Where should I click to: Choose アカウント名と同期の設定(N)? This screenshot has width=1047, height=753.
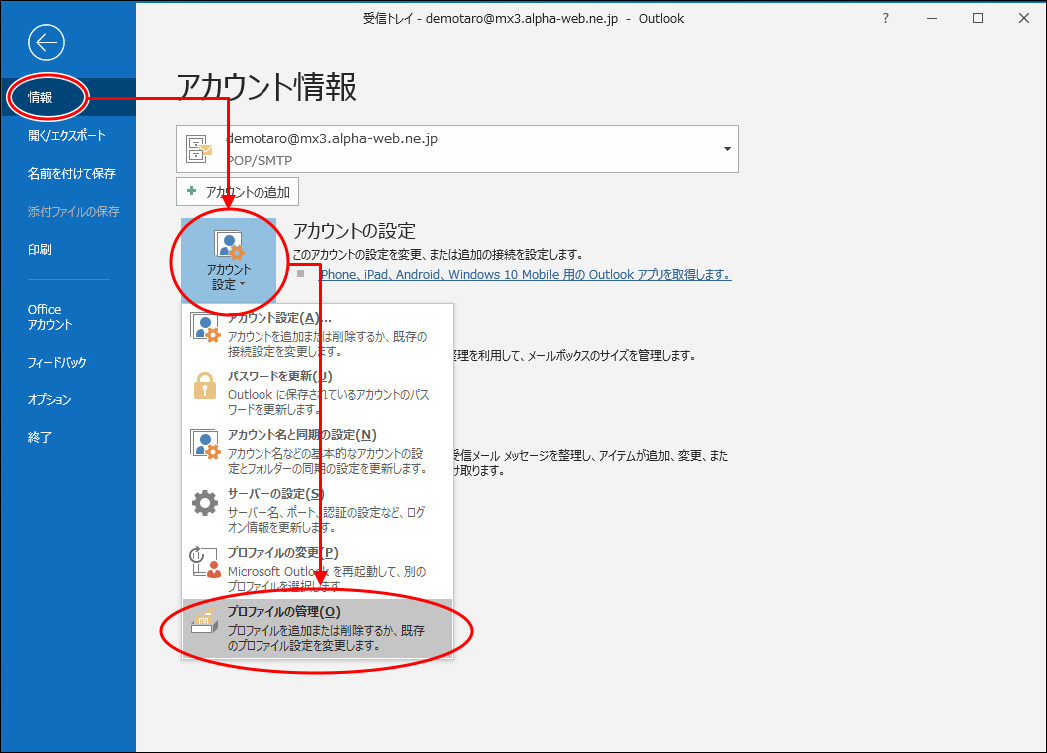pyautogui.click(x=318, y=451)
